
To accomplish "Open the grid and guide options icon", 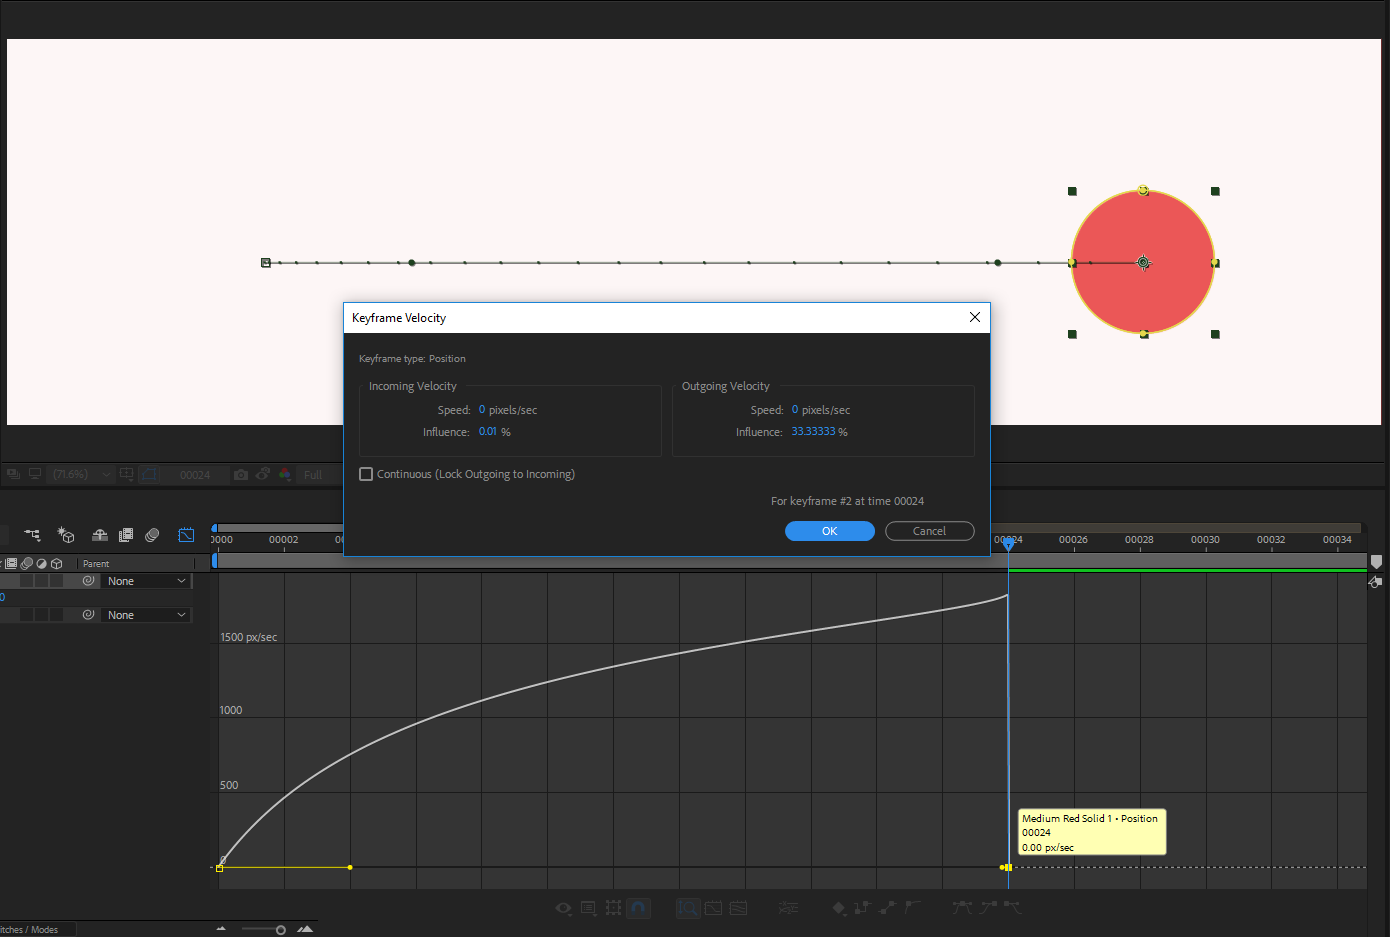I will (126, 475).
